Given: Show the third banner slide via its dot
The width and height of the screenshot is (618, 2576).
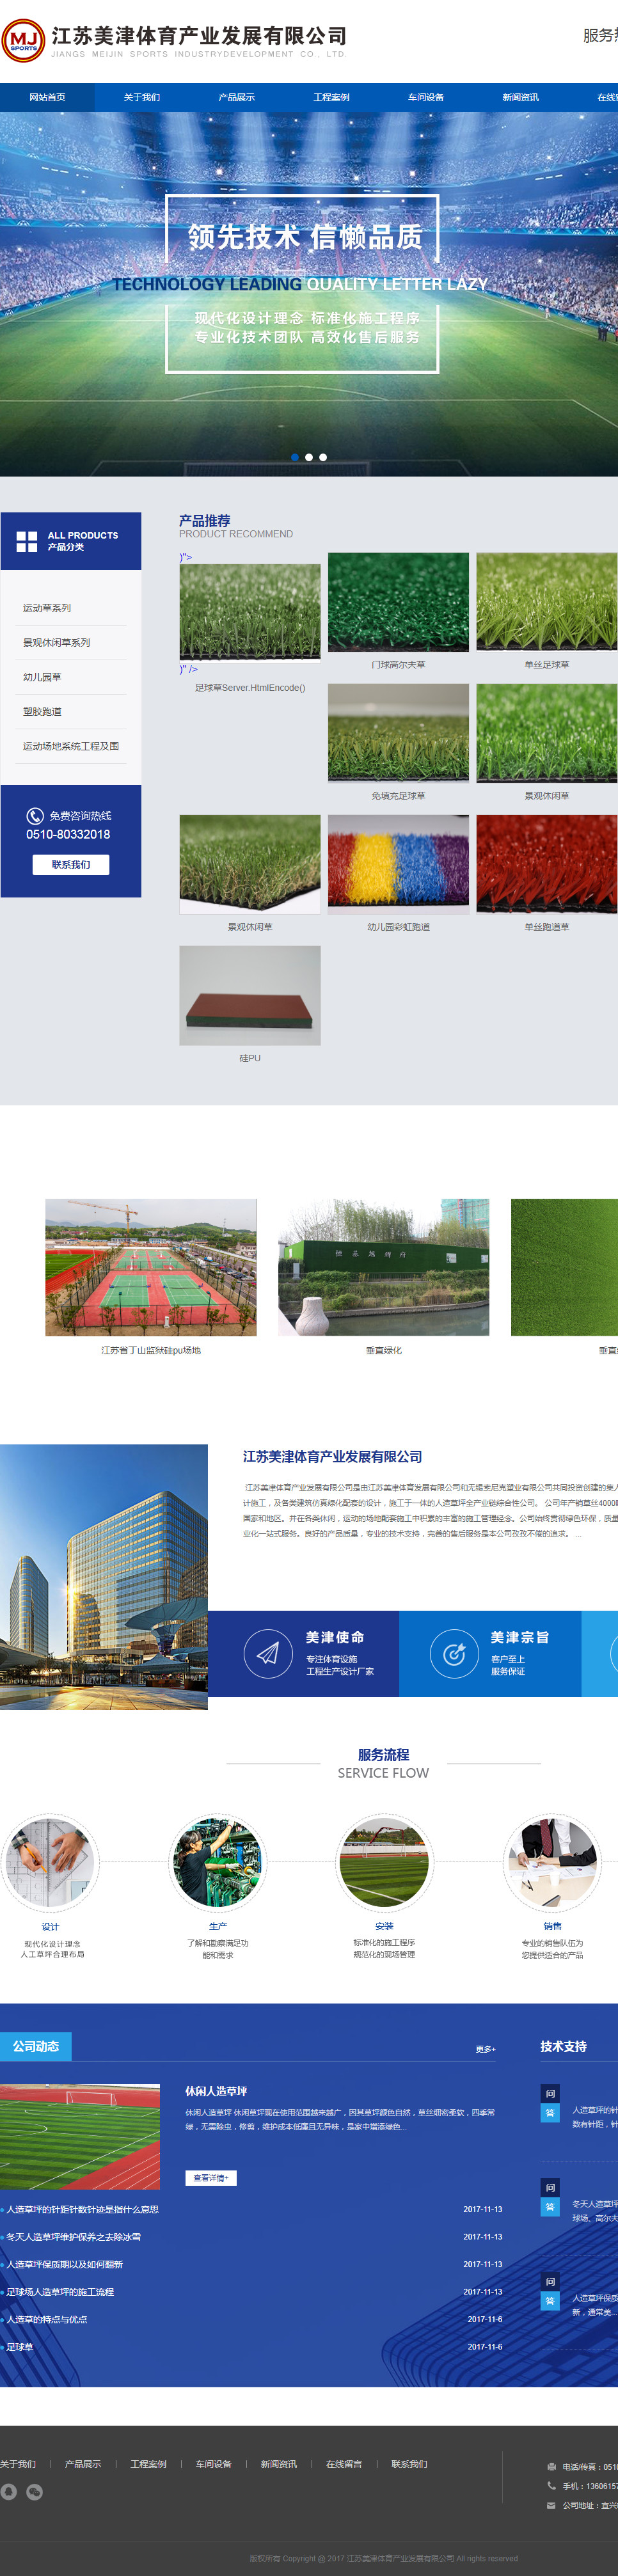Looking at the screenshot, I should [x=323, y=457].
